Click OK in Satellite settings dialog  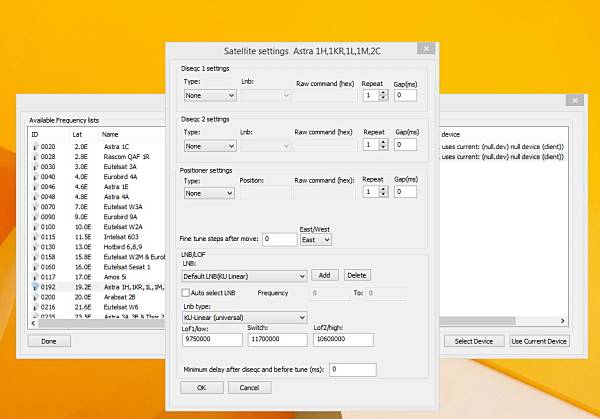click(x=202, y=388)
